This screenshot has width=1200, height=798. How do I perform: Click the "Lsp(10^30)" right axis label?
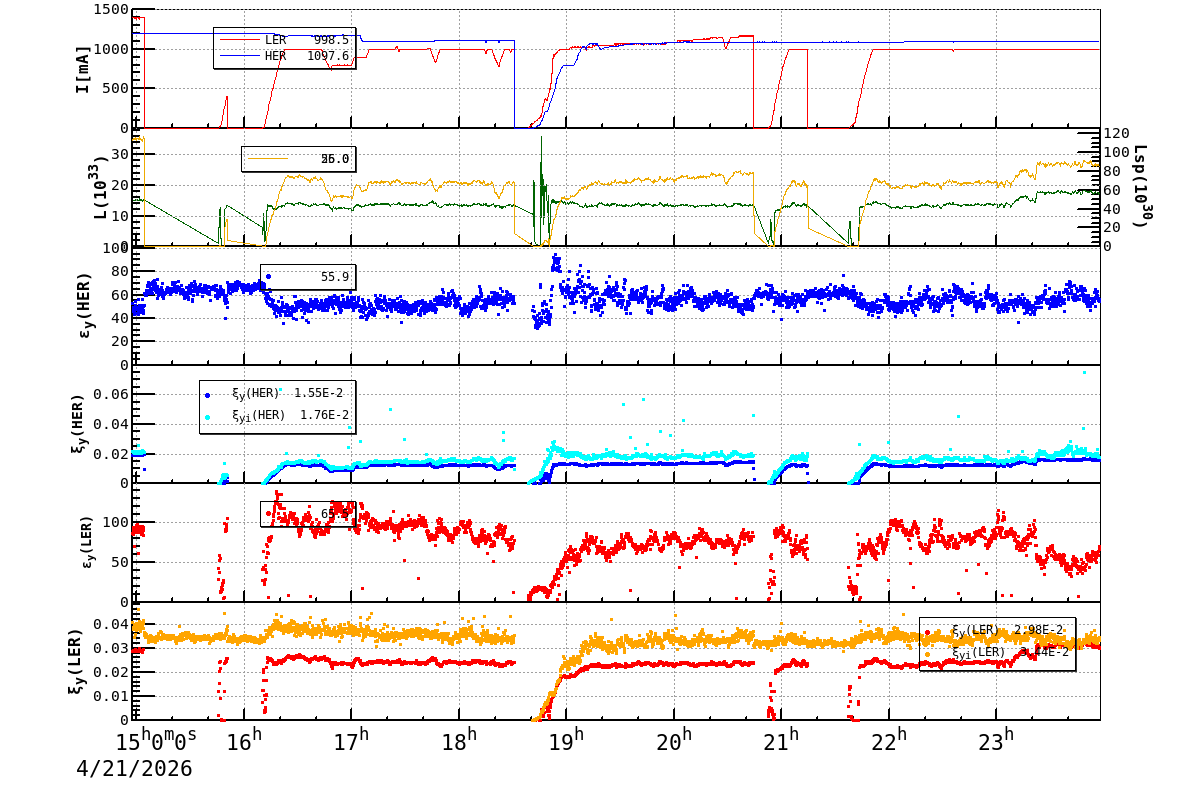pyautogui.click(x=1141, y=185)
